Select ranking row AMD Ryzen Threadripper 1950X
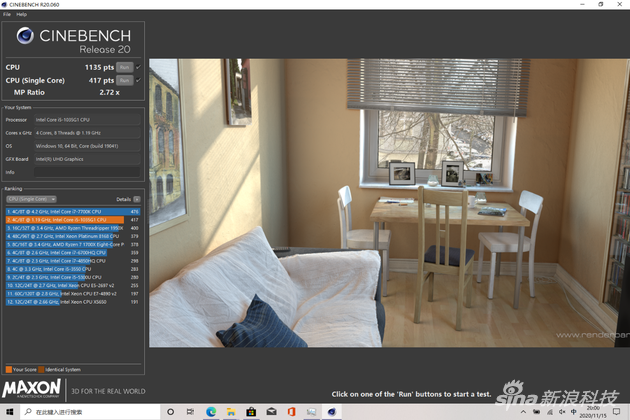The height and width of the screenshot is (420, 630). coord(73,228)
